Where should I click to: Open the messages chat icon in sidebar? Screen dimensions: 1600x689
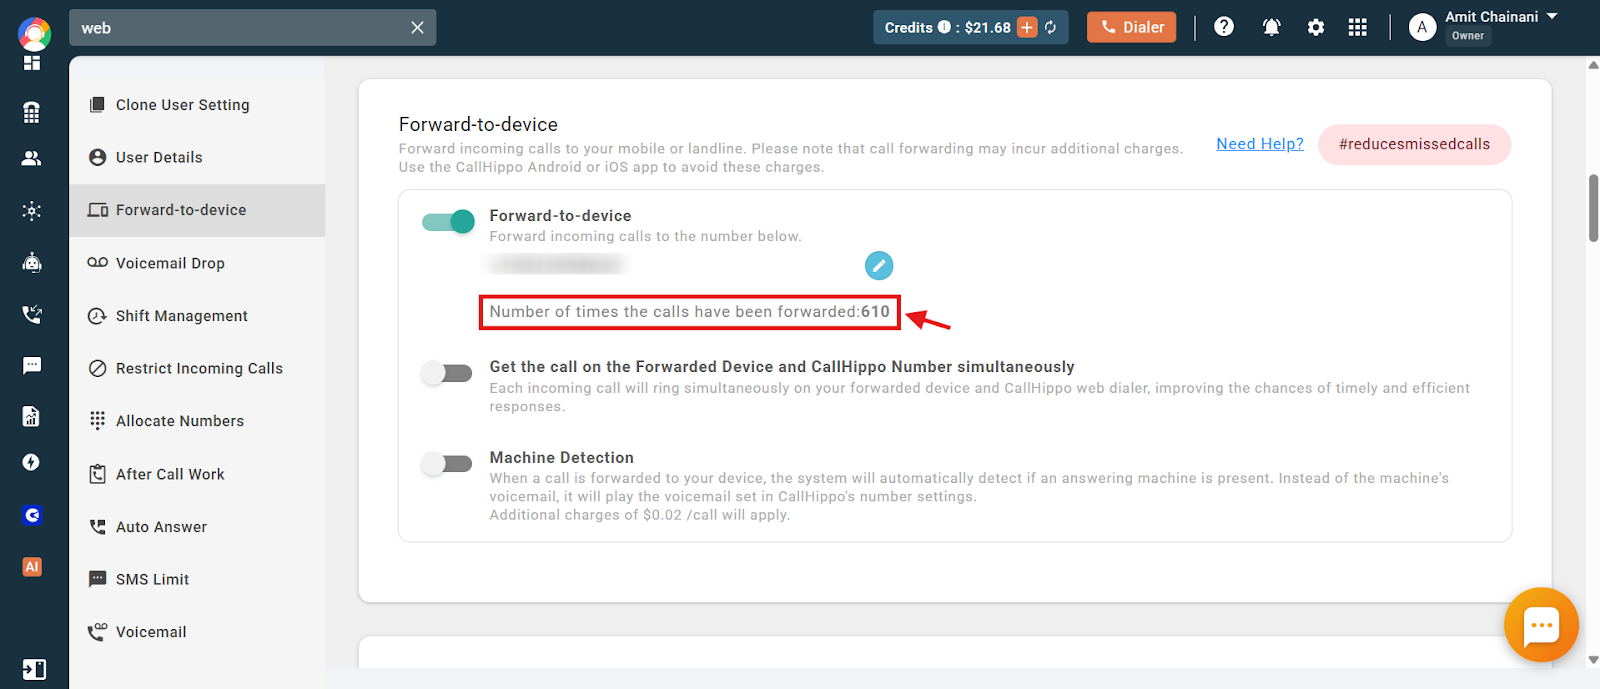pyautogui.click(x=32, y=365)
